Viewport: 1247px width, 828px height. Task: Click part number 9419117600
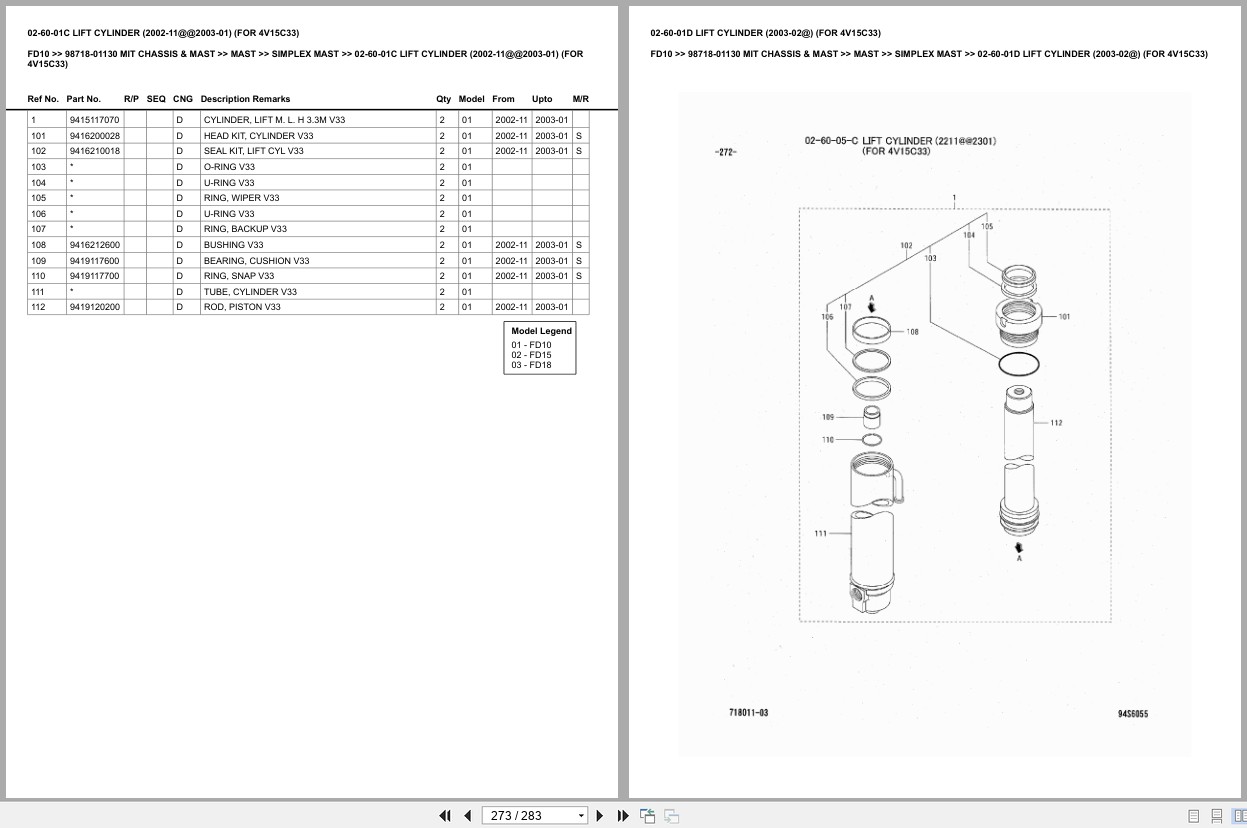(94, 261)
